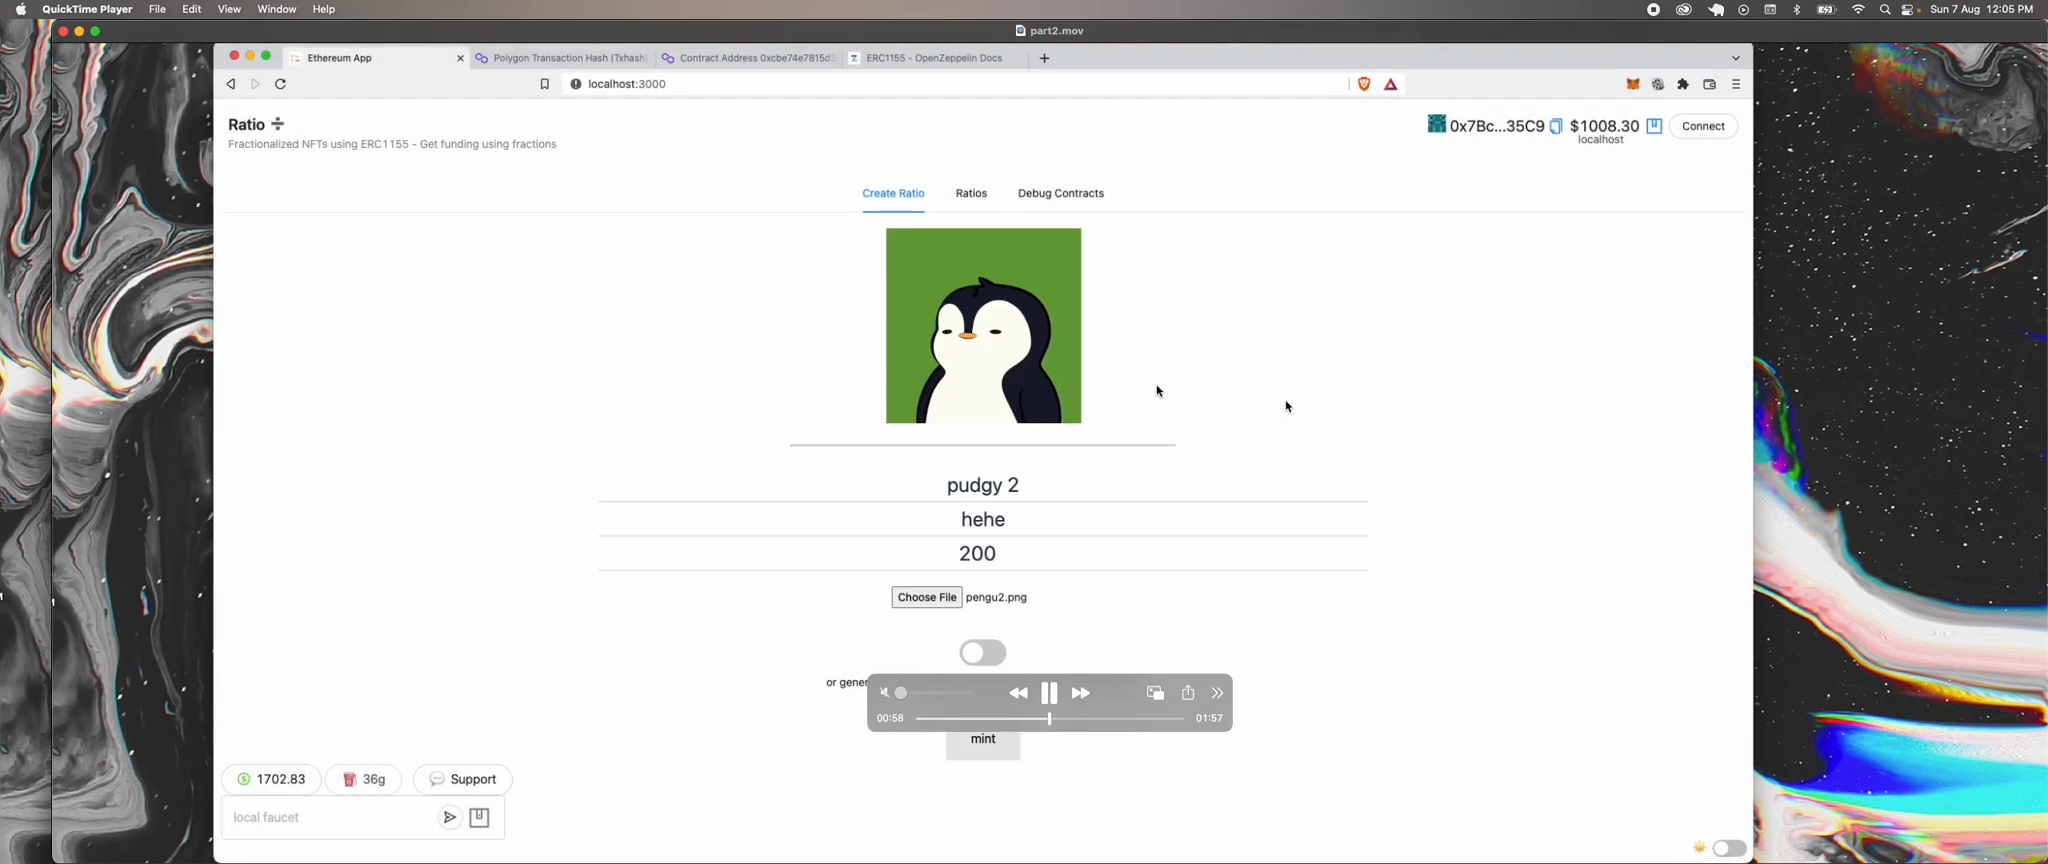Mute audio in QuickTime controls
This screenshot has height=864, width=2048.
pos(884,693)
